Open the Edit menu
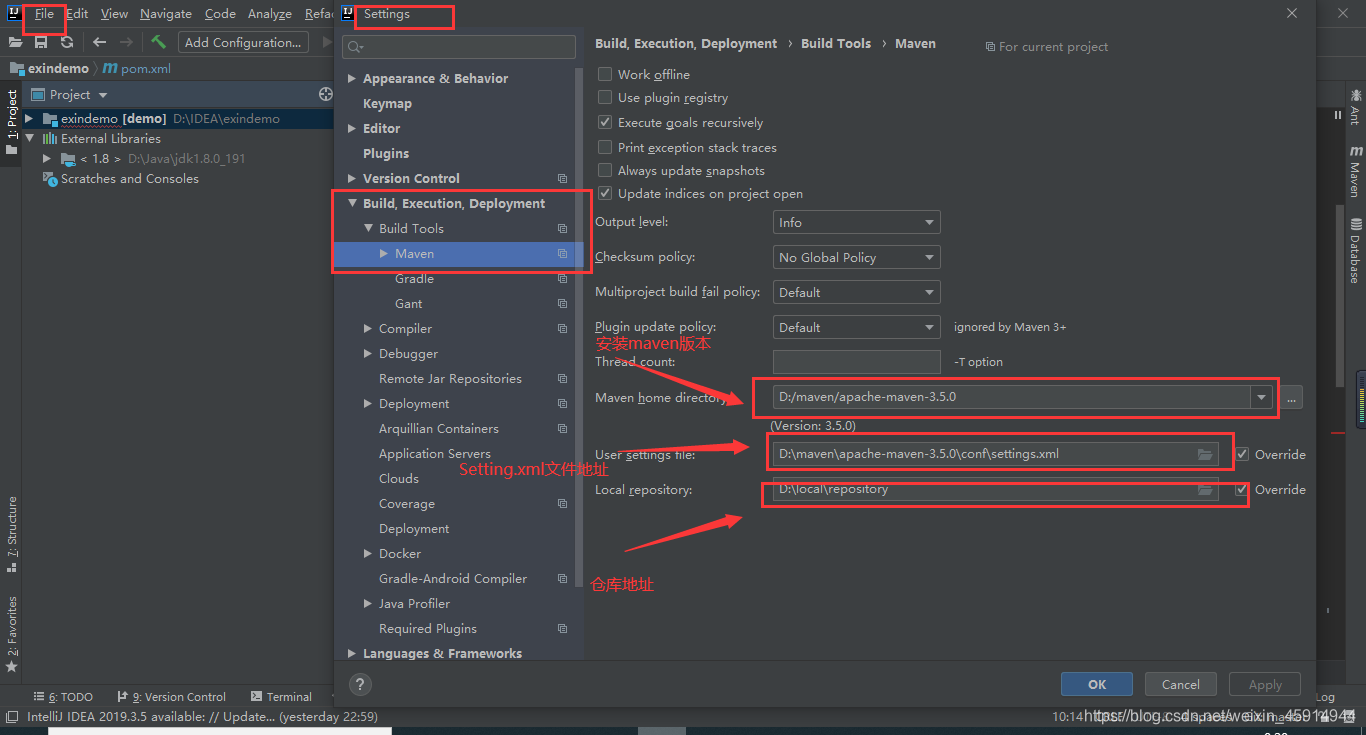 (77, 14)
